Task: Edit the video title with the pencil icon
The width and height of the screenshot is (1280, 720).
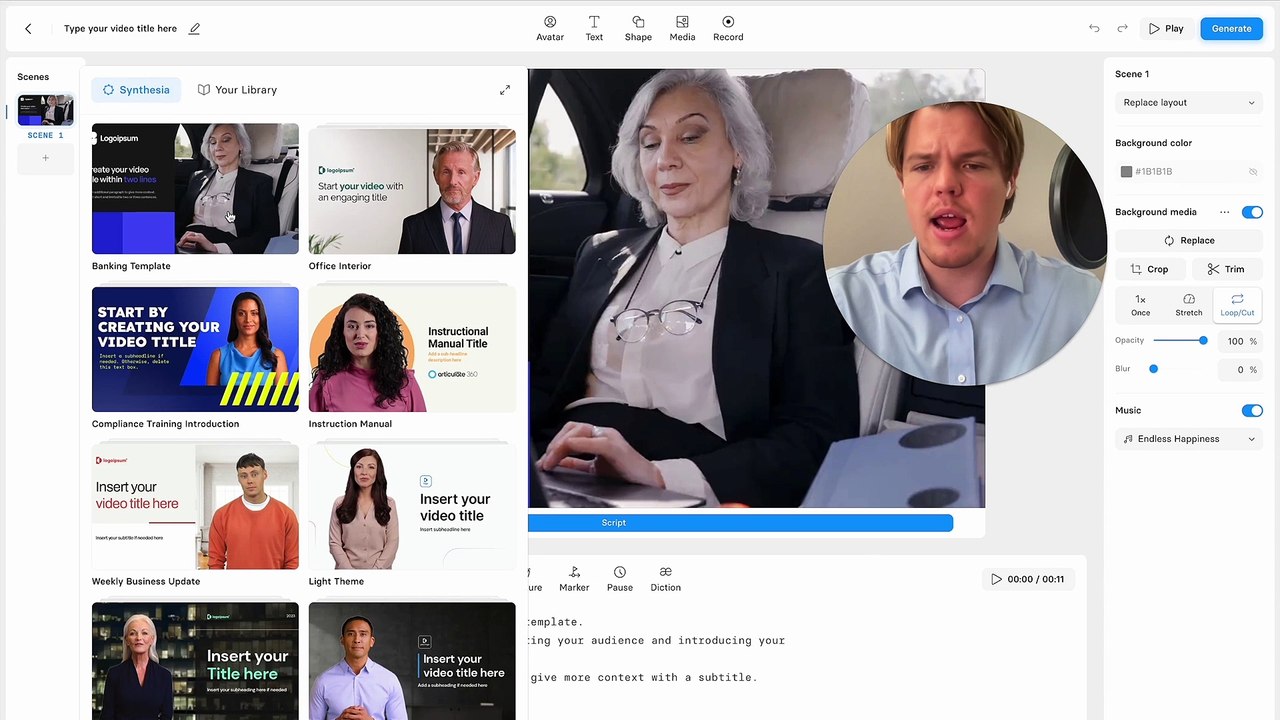Action: pos(194,29)
